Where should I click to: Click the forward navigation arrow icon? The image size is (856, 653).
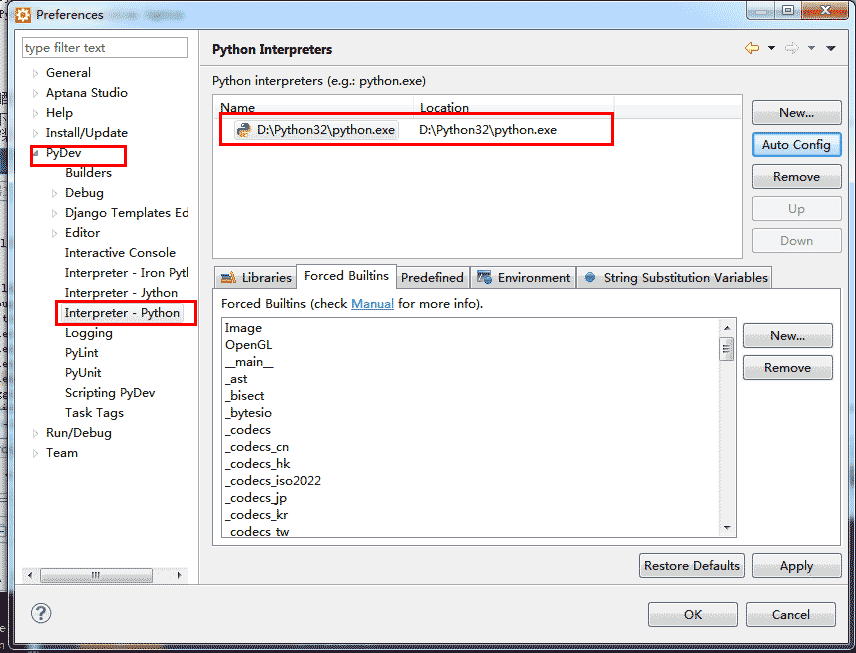tap(792, 48)
